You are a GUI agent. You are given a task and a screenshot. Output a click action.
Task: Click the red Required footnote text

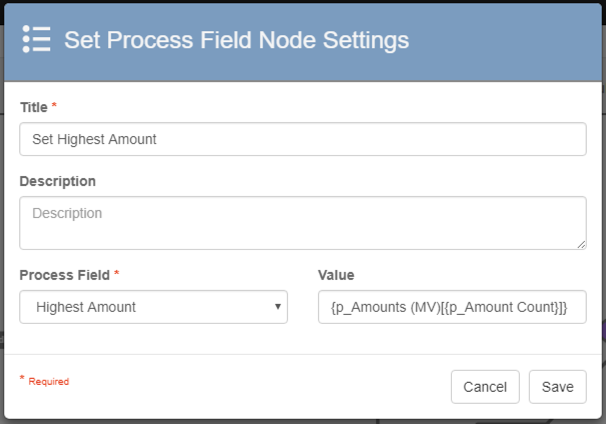[x=49, y=382]
